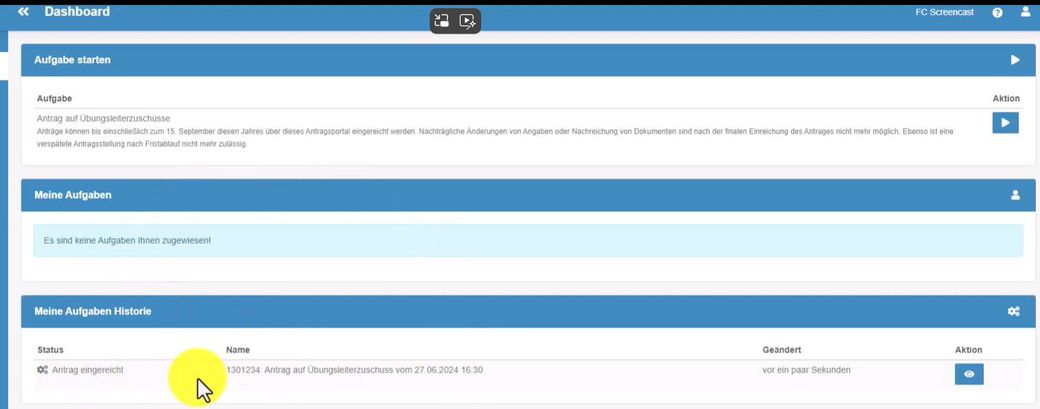This screenshot has width=1040, height=409.
Task: Click 'Es sind keine Aufgaben Ihnen zugewiesen!' notice
Action: 529,240
